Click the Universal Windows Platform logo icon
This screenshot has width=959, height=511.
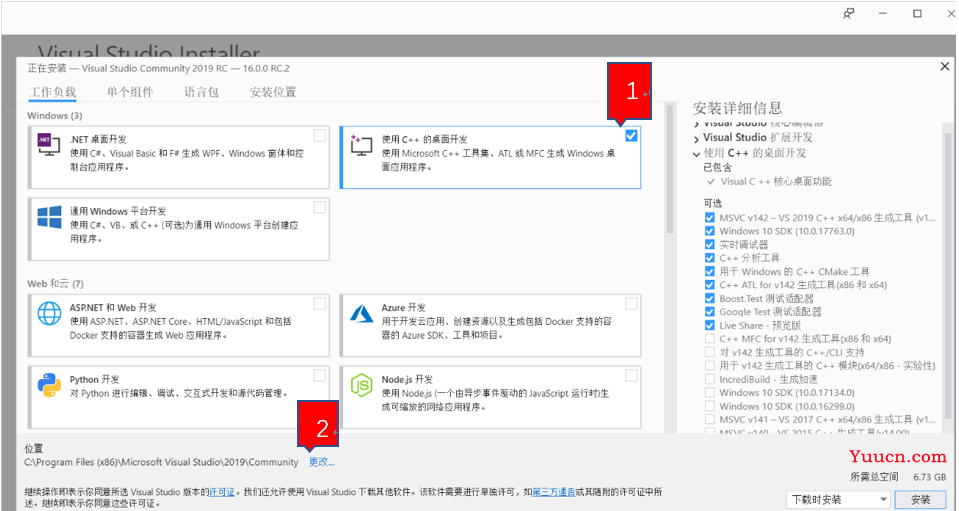pyautogui.click(x=49, y=217)
